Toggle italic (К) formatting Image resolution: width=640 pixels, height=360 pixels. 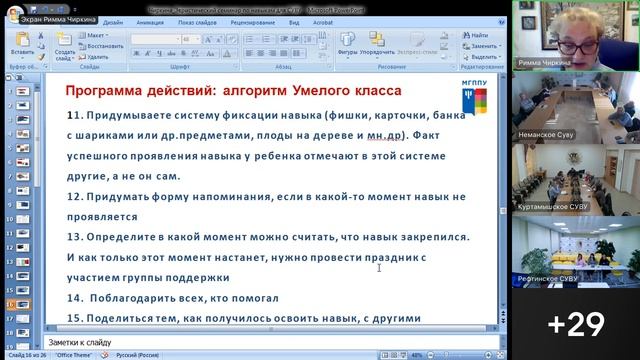148,53
